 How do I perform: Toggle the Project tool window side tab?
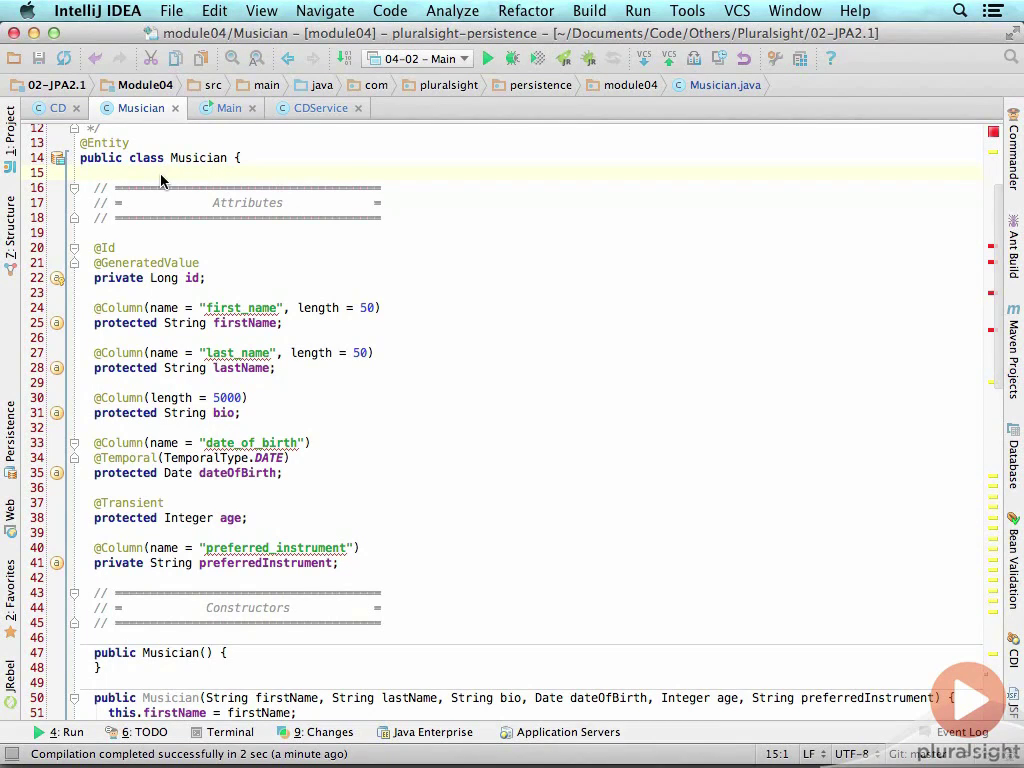(x=10, y=132)
